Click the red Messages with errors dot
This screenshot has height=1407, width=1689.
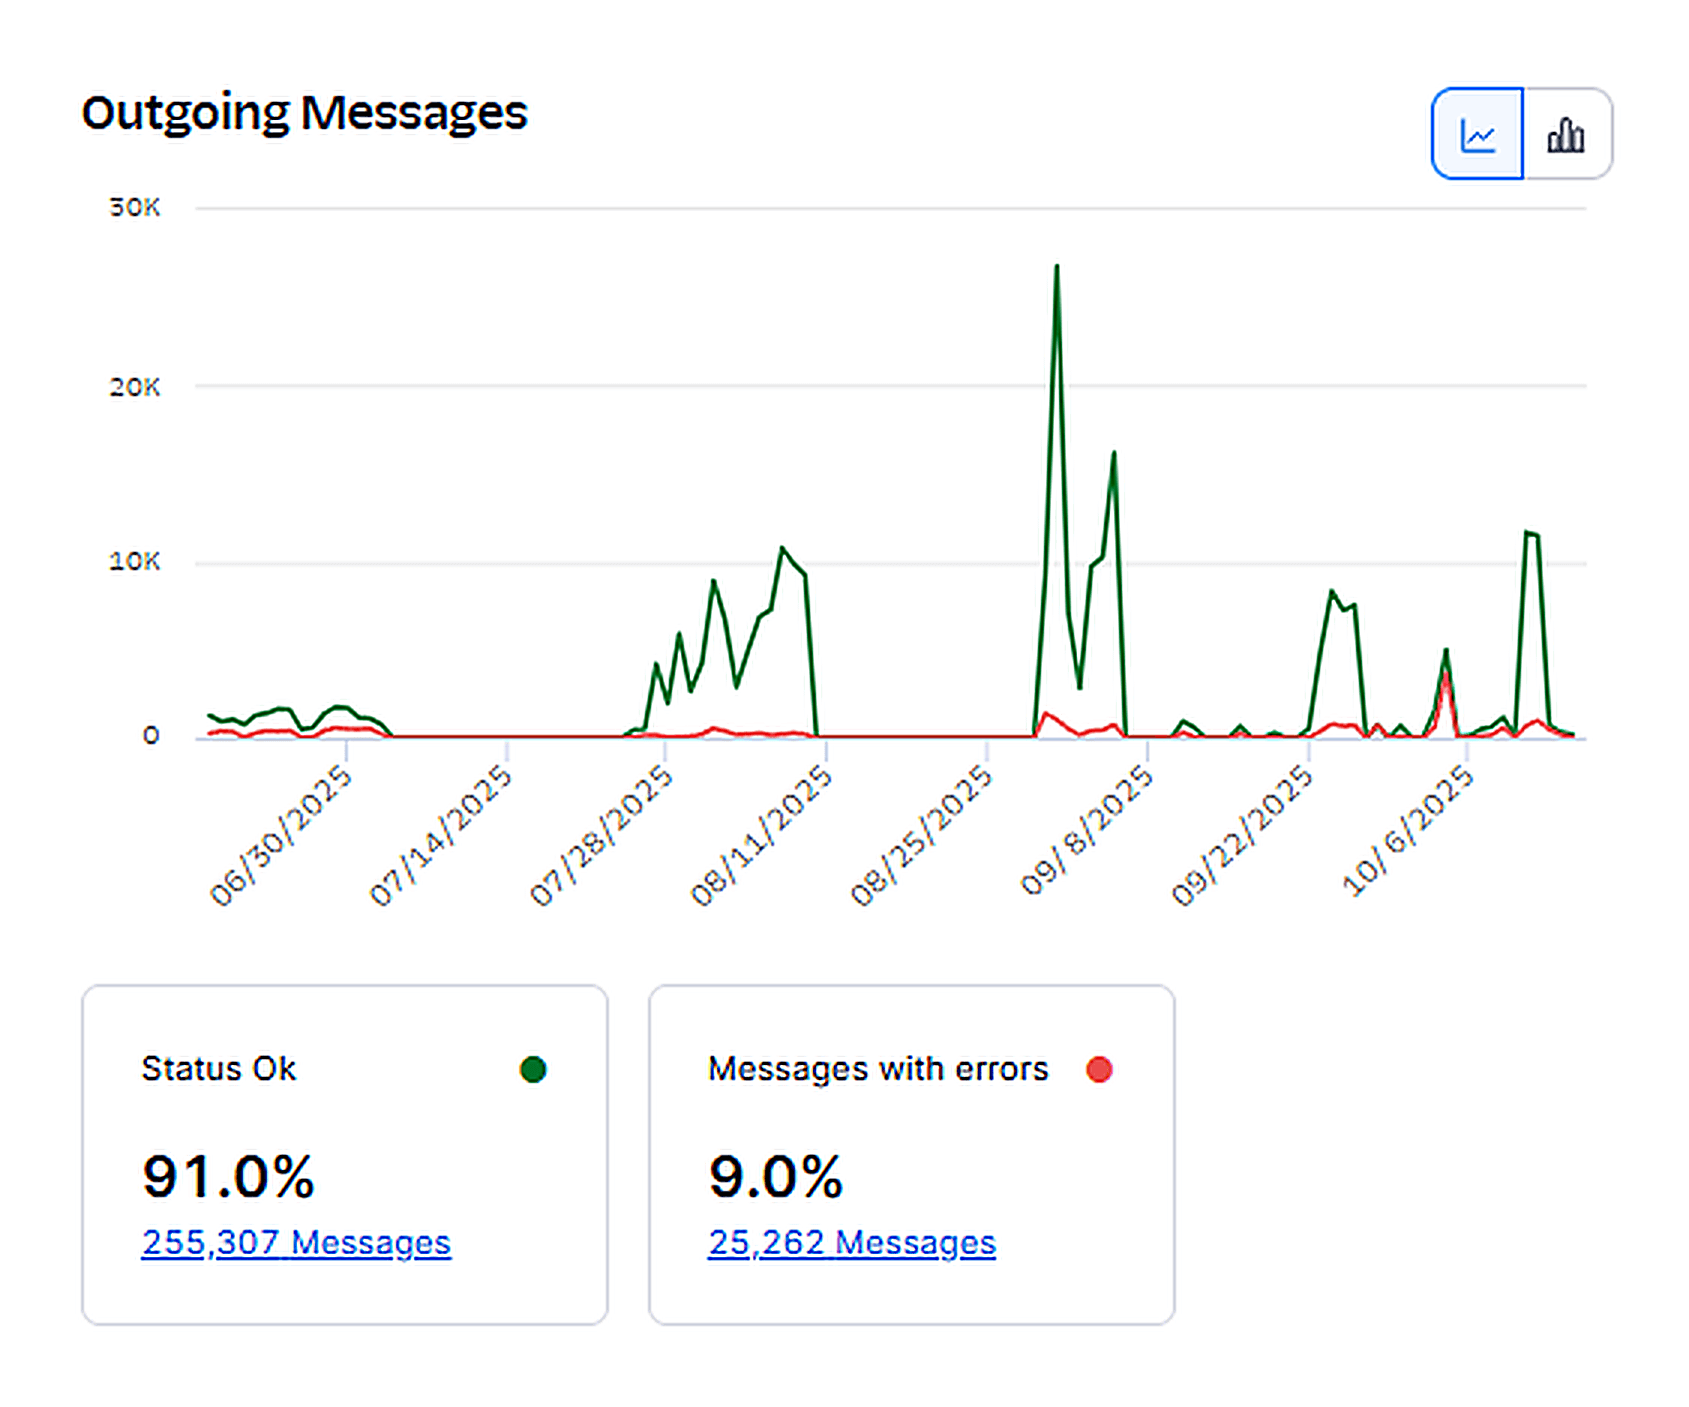[1099, 1070]
